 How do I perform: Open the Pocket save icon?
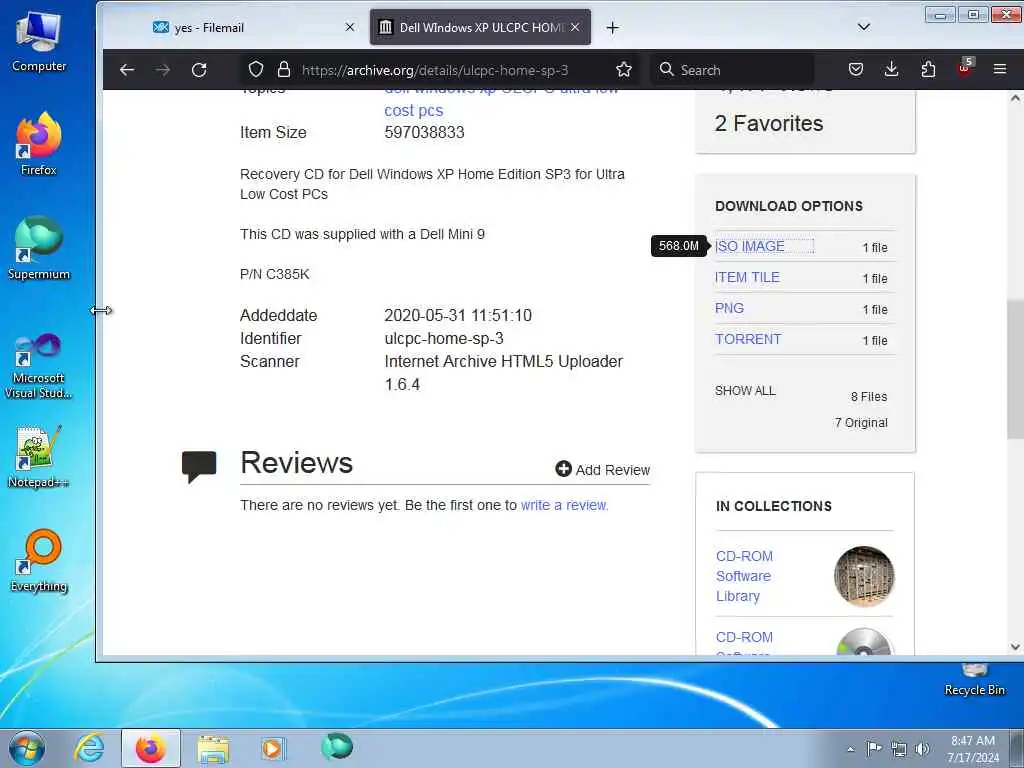point(856,69)
